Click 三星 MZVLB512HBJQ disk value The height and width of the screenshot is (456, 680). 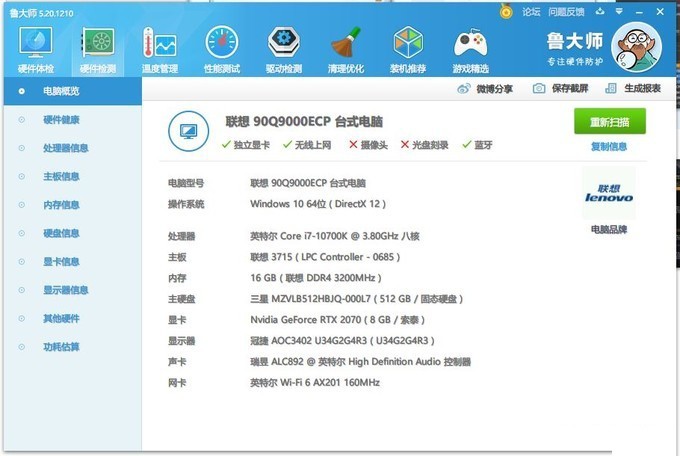pos(356,299)
